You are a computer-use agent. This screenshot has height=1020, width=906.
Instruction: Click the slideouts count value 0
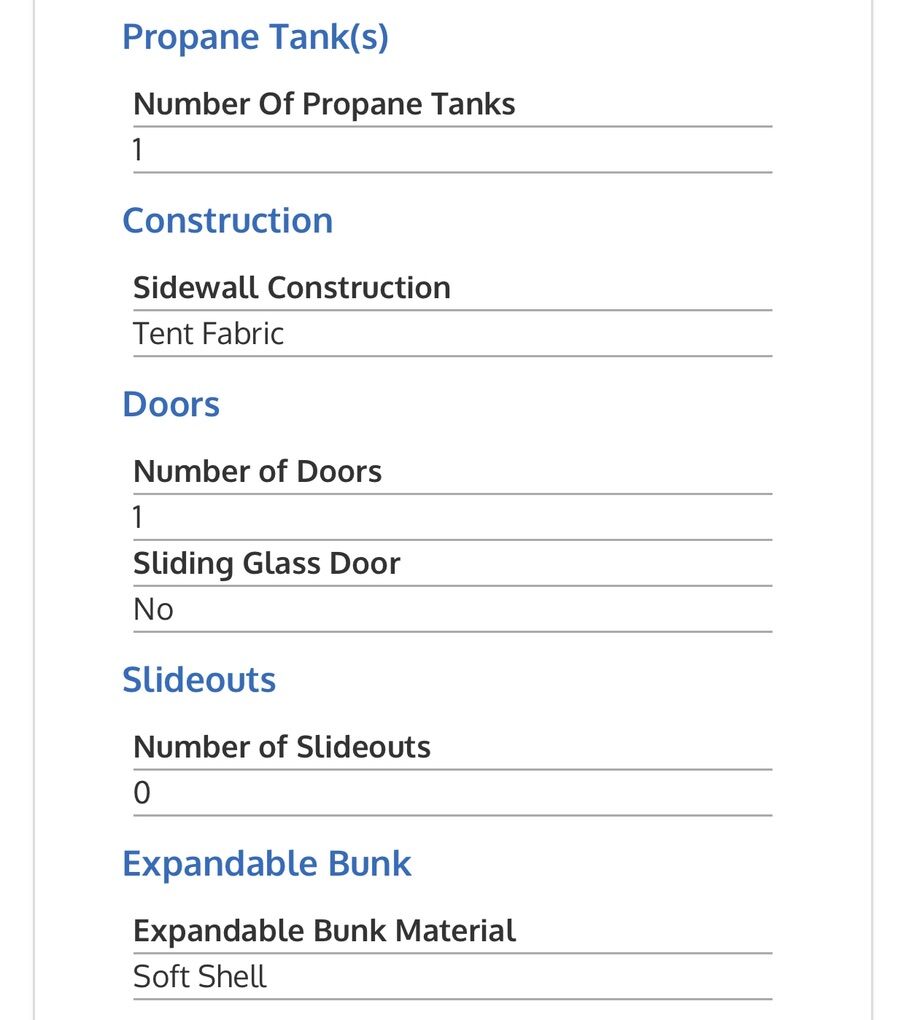click(142, 793)
